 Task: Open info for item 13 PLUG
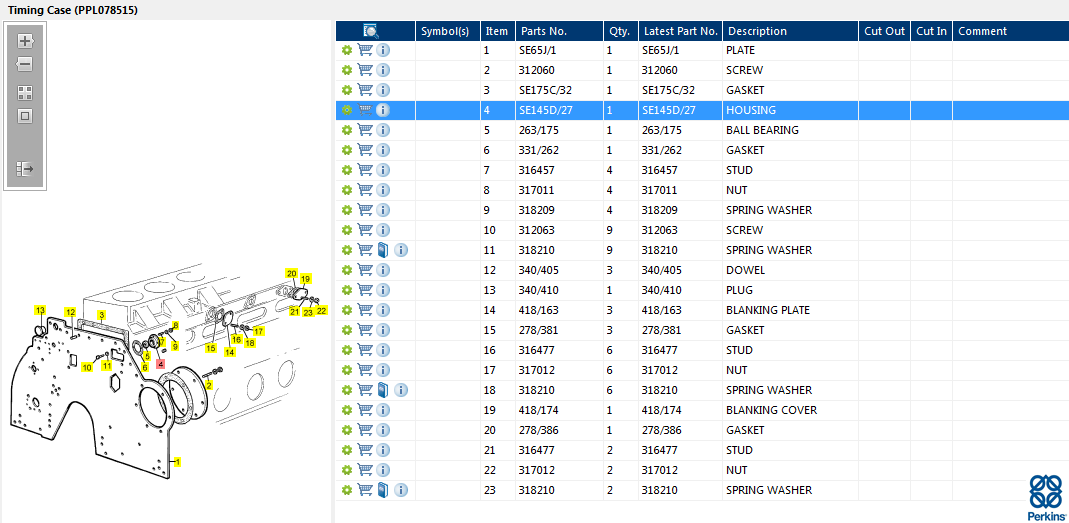click(383, 290)
